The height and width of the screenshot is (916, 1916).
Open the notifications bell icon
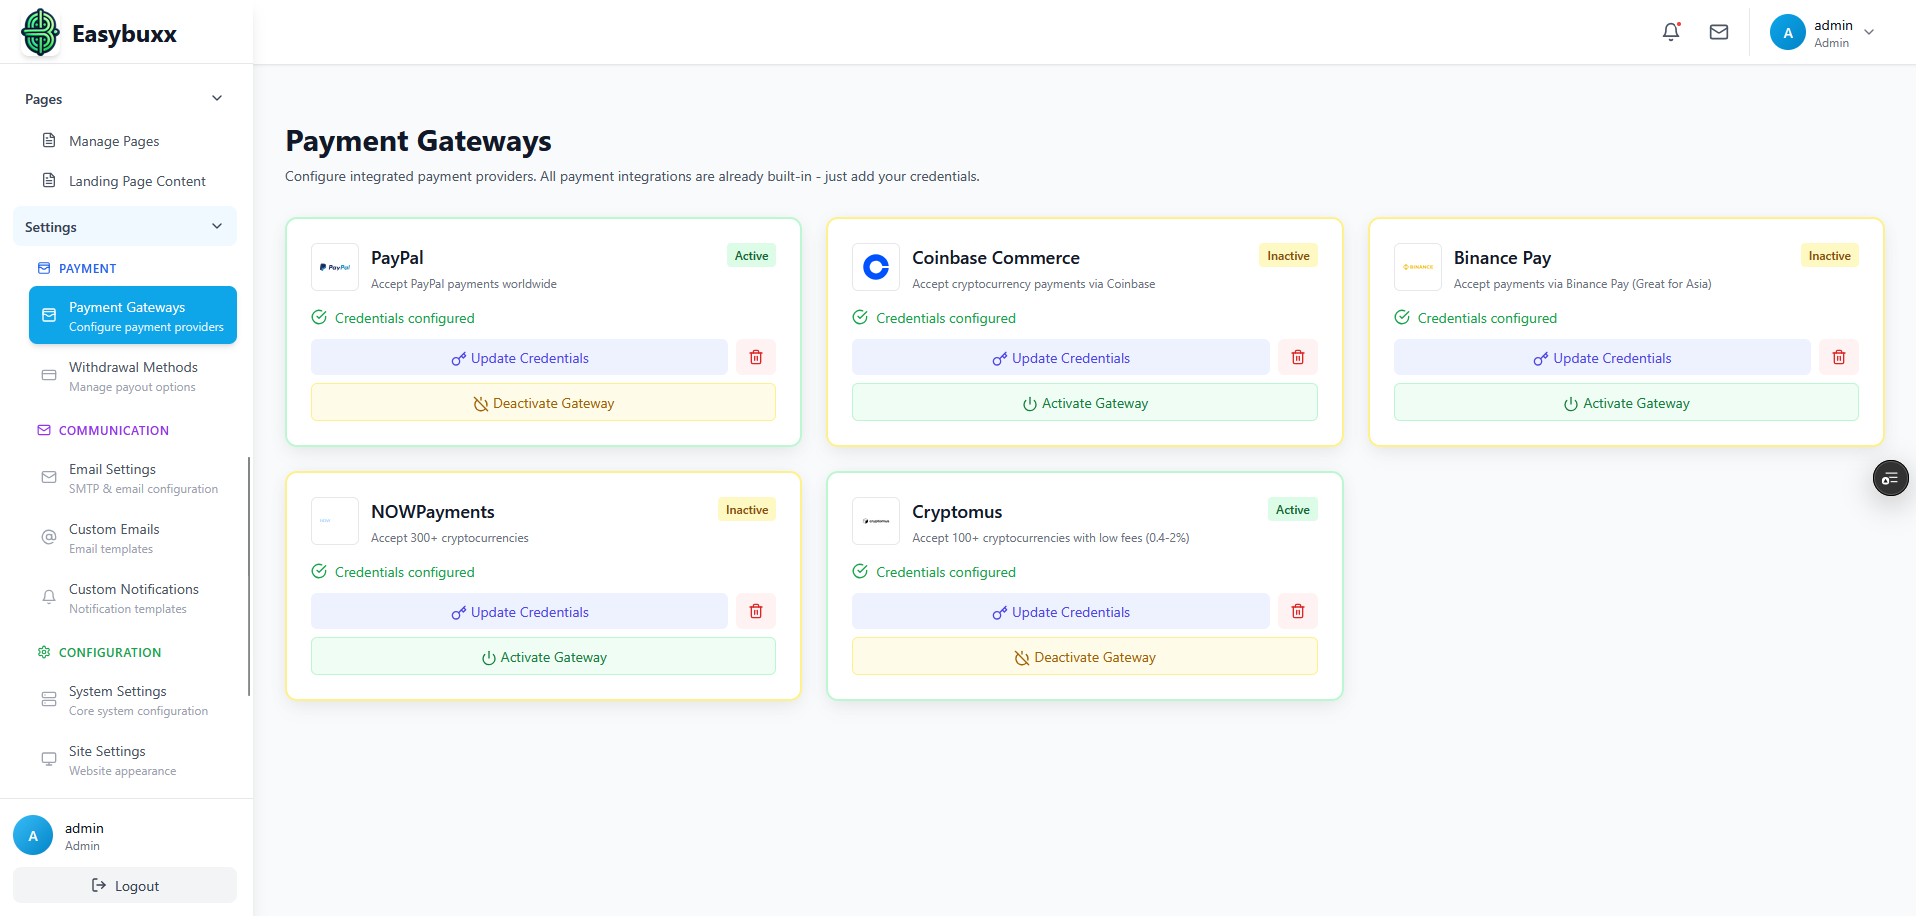pos(1671,32)
